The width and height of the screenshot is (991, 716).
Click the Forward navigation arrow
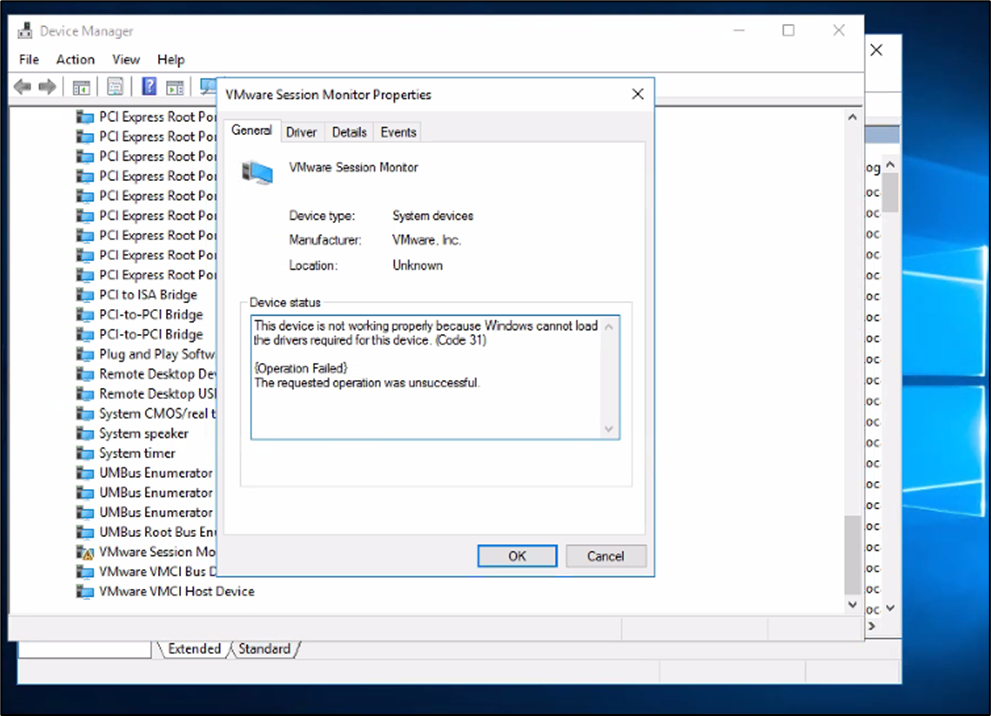[x=47, y=86]
